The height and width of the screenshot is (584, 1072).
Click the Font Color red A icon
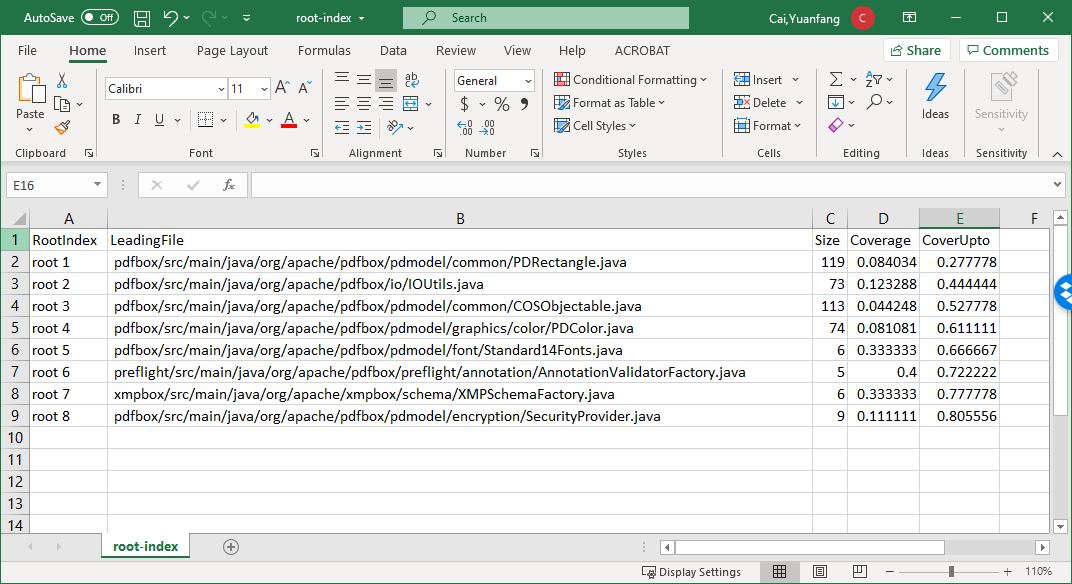coord(289,120)
